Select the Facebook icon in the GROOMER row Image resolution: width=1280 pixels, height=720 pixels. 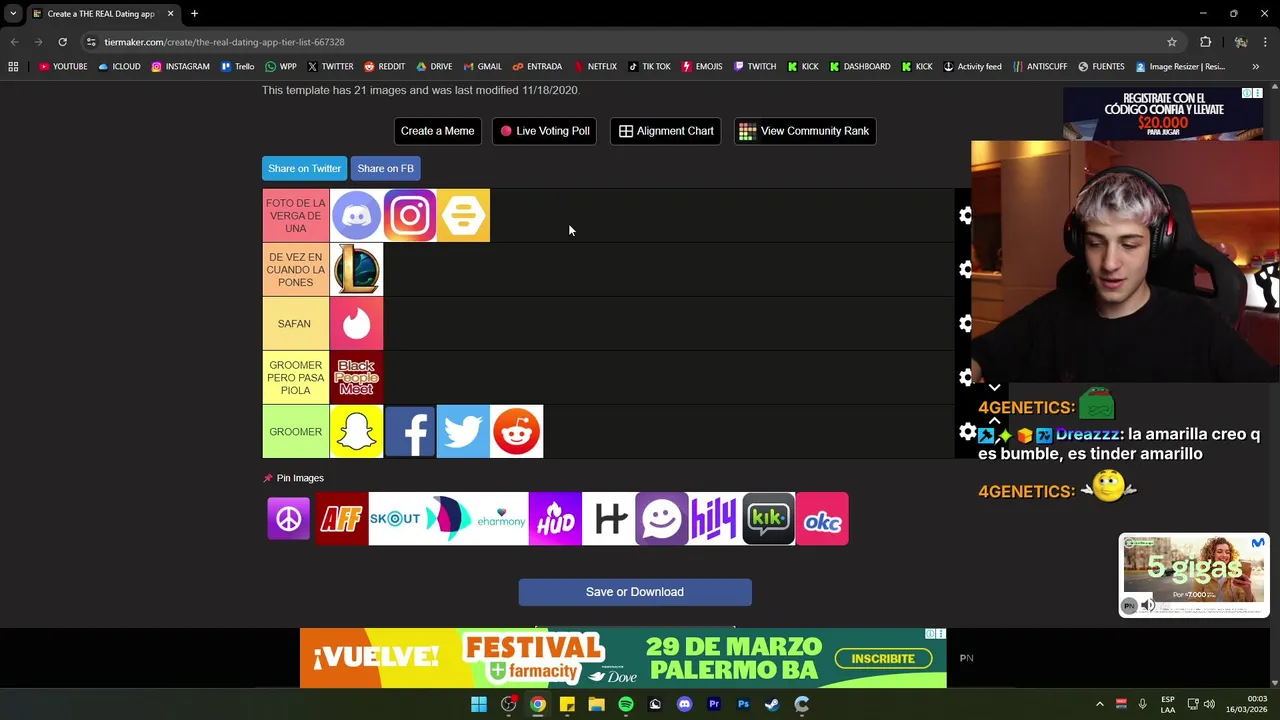pos(410,431)
